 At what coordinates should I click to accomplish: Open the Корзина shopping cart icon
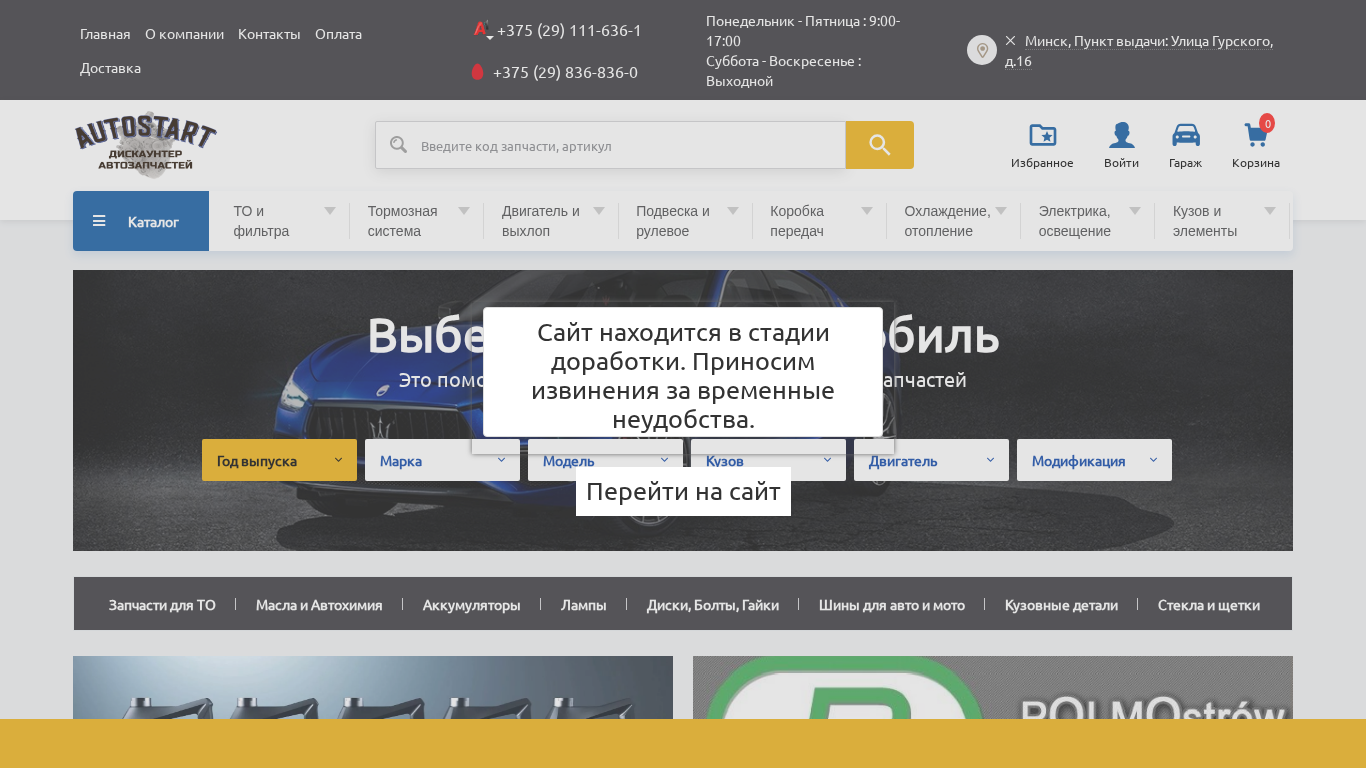[1255, 135]
